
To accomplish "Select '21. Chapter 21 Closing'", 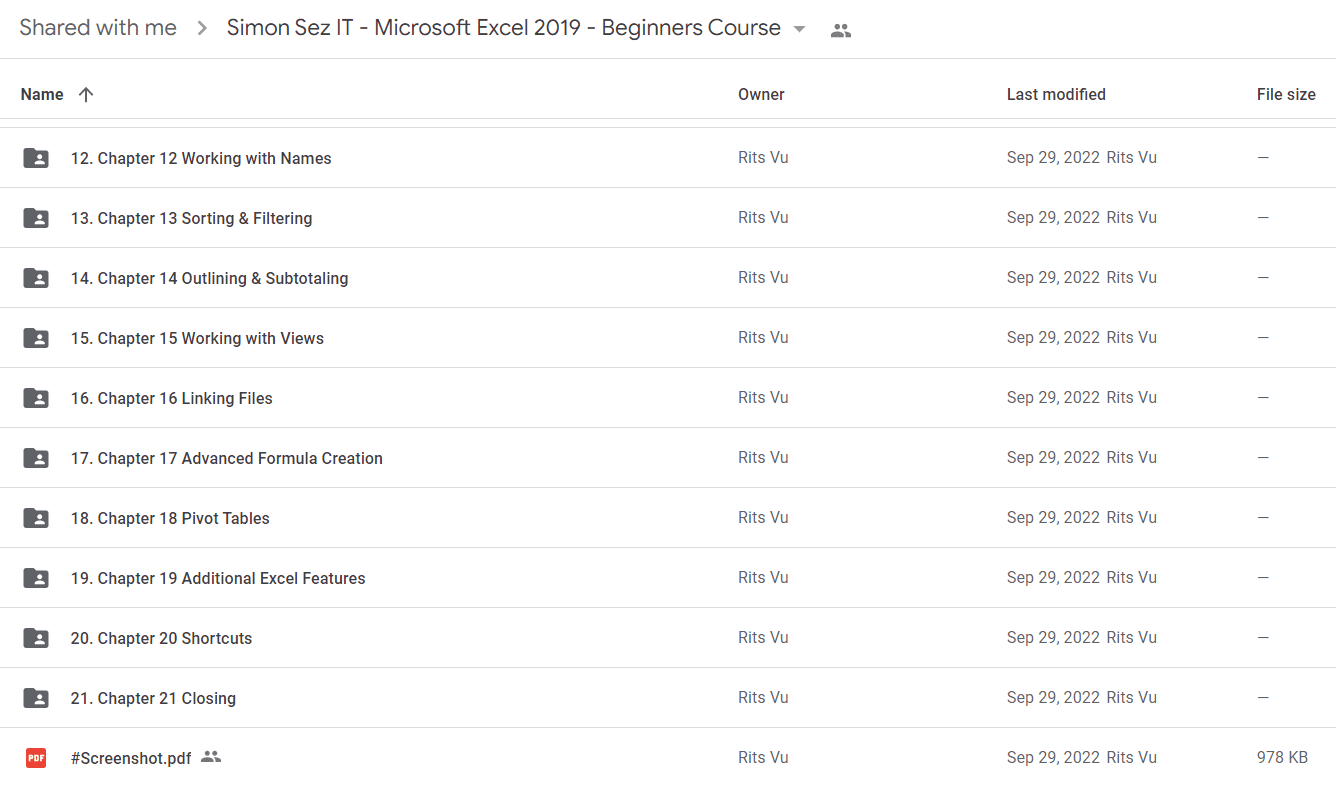I will [153, 698].
